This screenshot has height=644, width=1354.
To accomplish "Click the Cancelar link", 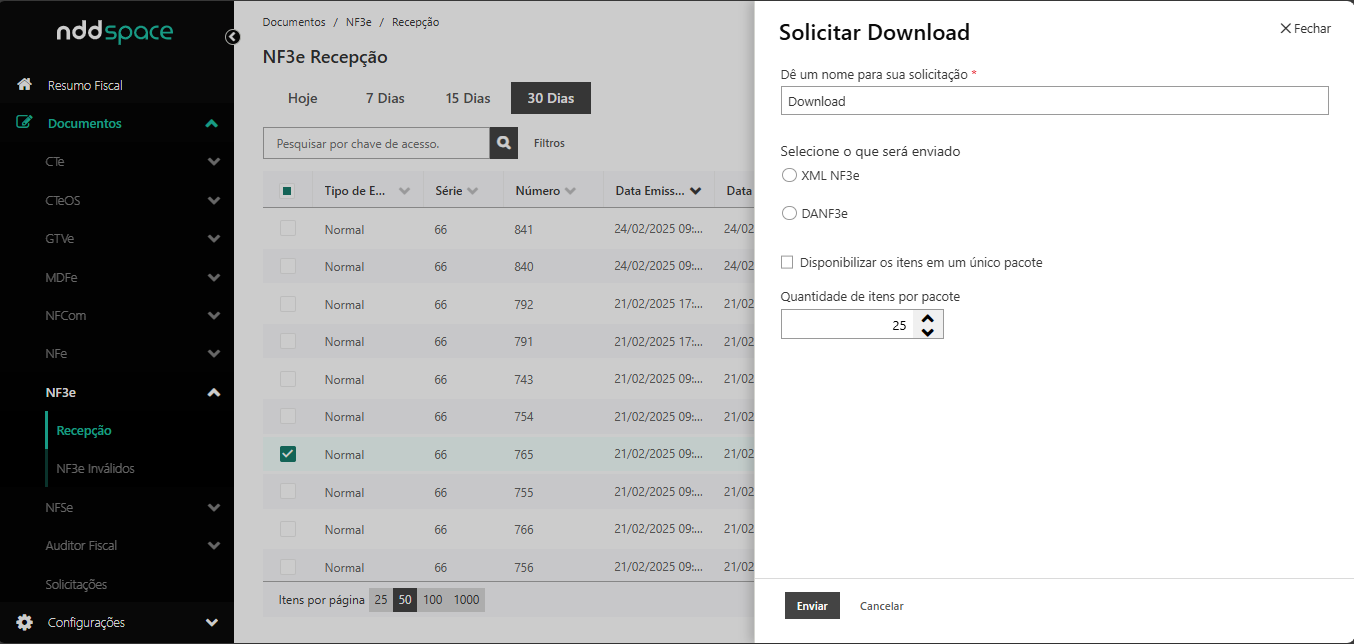I will 881,606.
